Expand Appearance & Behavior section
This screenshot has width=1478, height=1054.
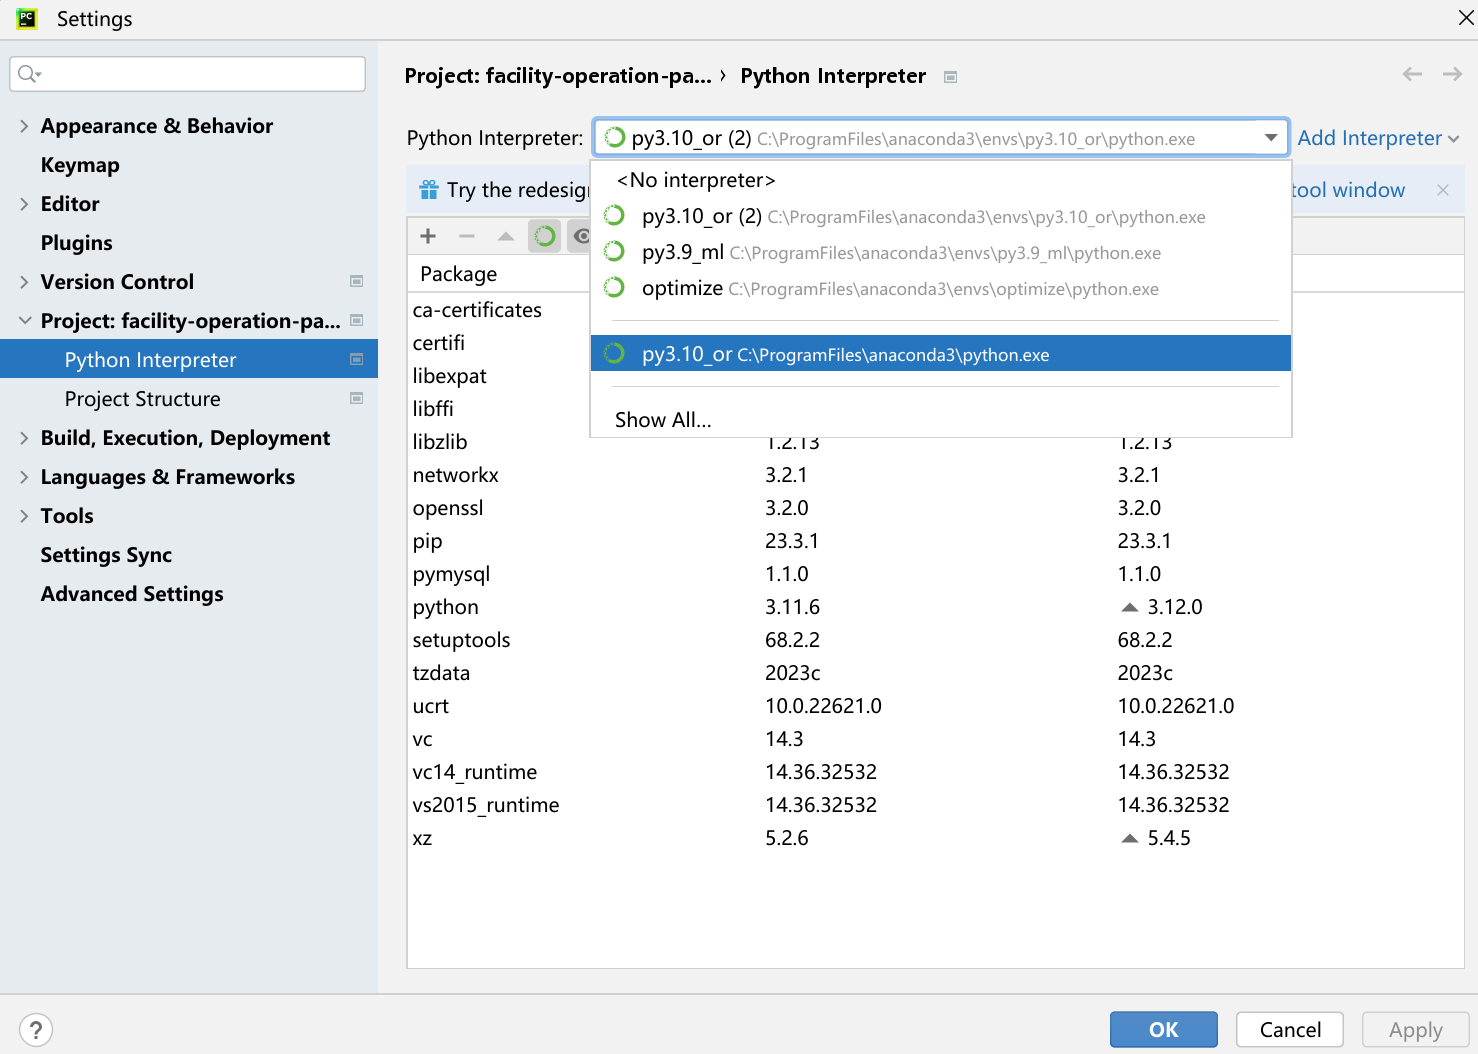(24, 126)
